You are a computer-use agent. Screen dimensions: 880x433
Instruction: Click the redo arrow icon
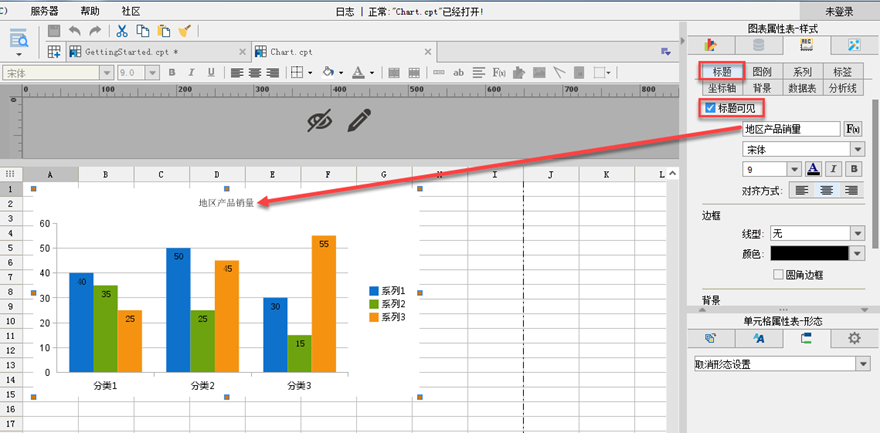(x=95, y=31)
